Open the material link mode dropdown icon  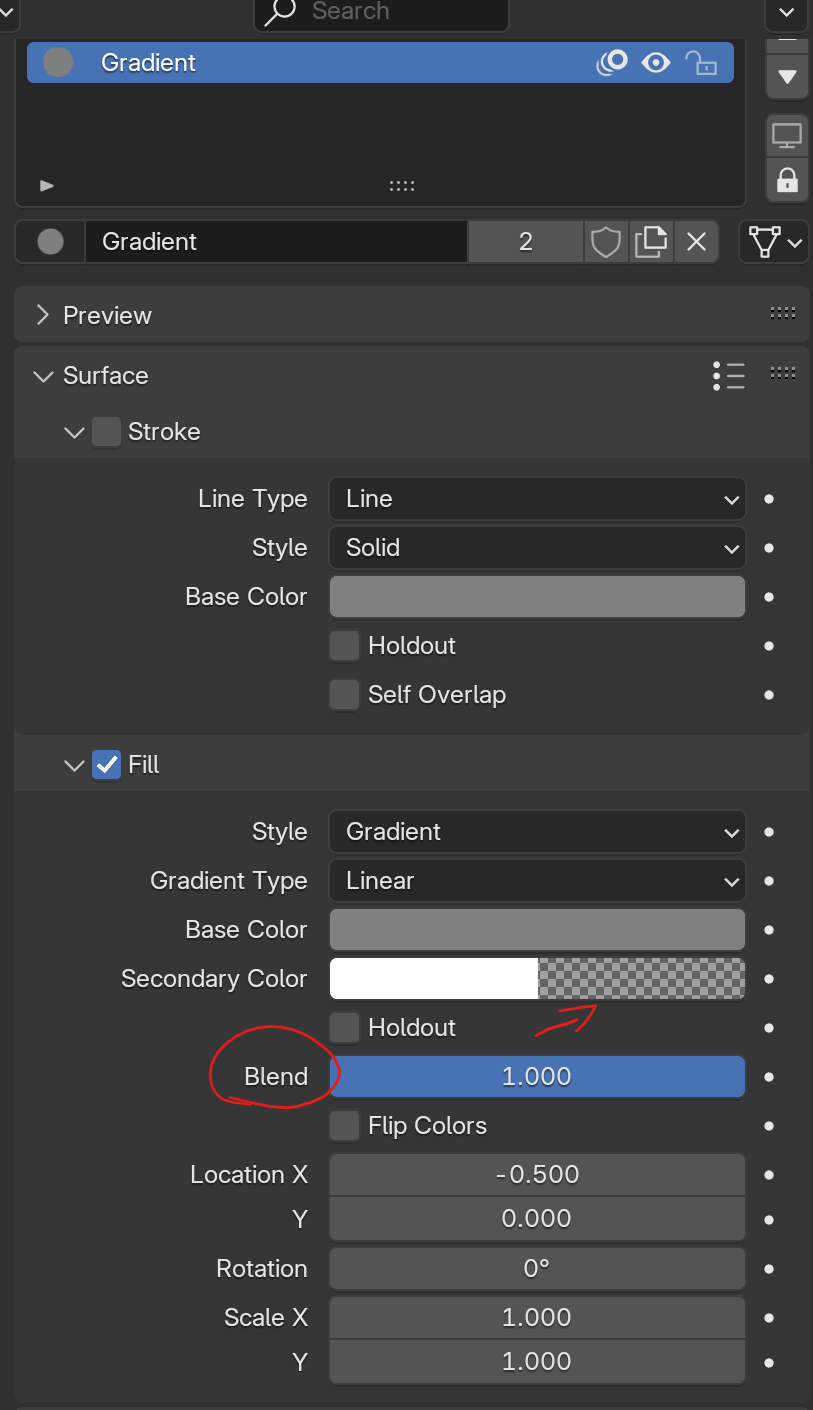774,242
